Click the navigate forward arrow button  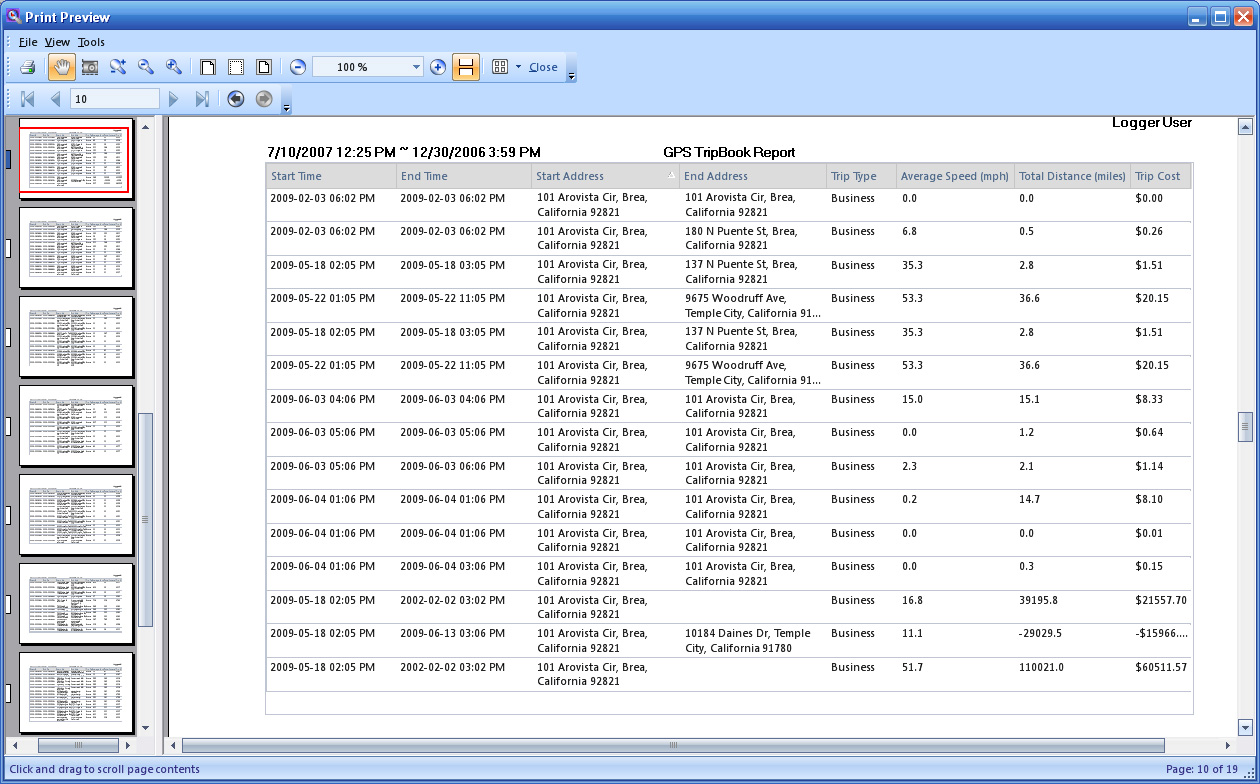pyautogui.click(x=264, y=99)
